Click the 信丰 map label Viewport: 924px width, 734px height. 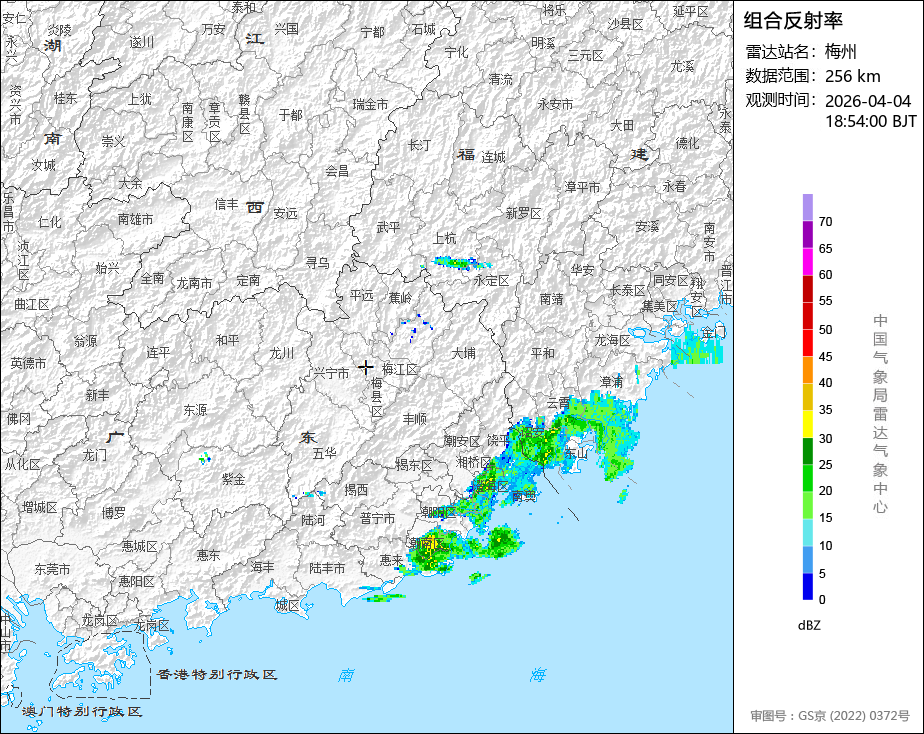tap(226, 204)
